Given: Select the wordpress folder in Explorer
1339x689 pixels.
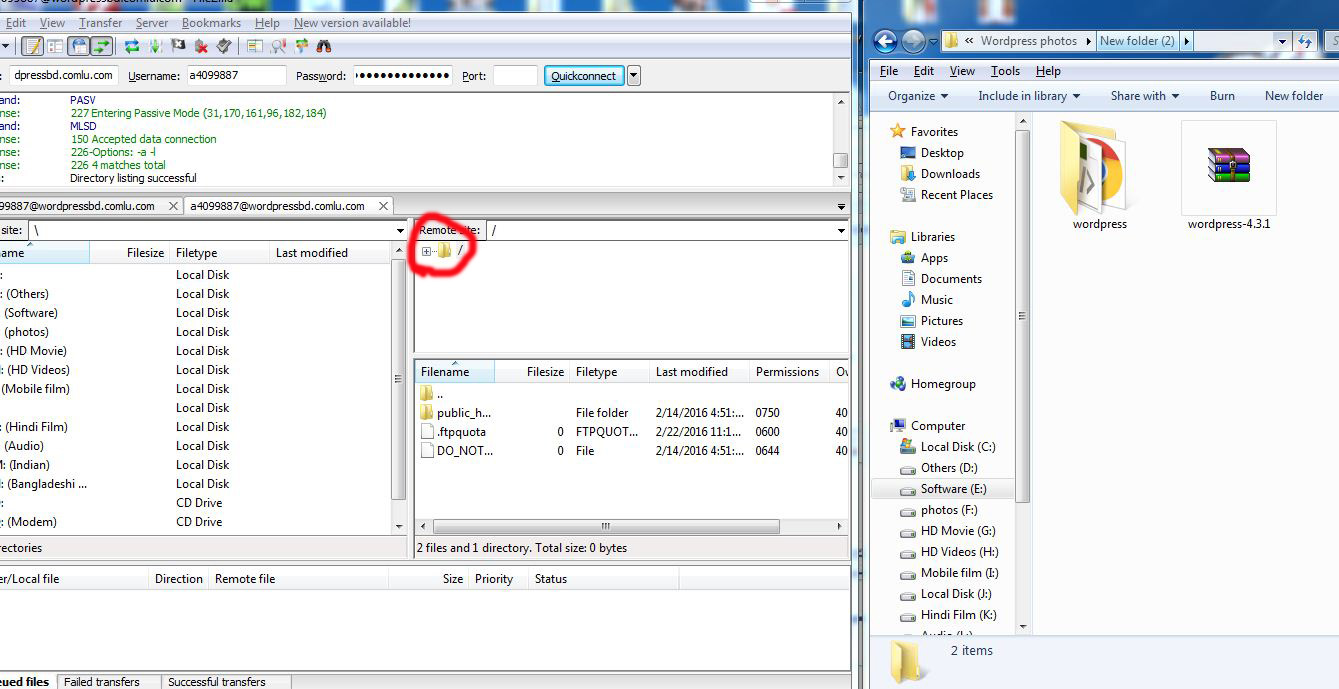Looking at the screenshot, I should point(1099,176).
